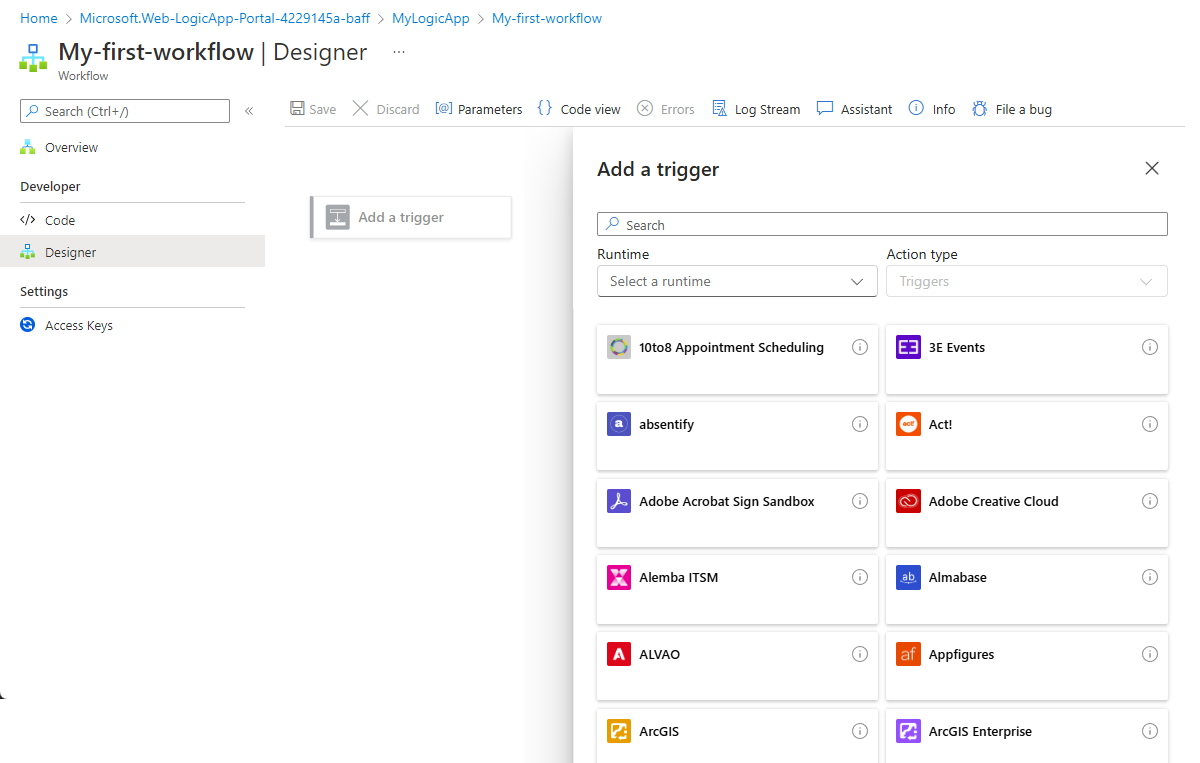The width and height of the screenshot is (1200, 763).
Task: Click the 3E Events connector icon
Action: click(908, 347)
